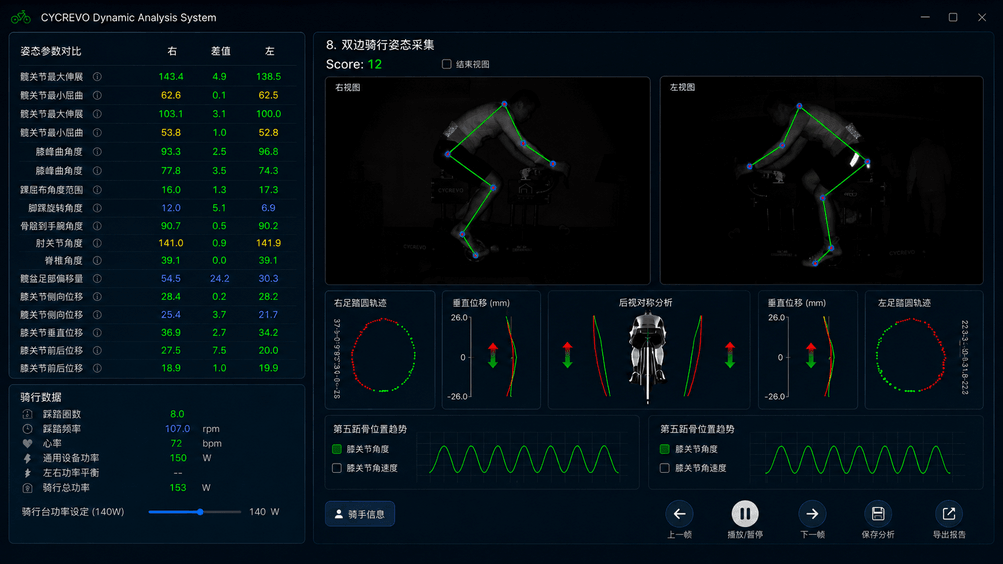Viewport: 1003px width, 564px height.
Task: Click the 72 bpm heart rate value
Action: (x=177, y=444)
